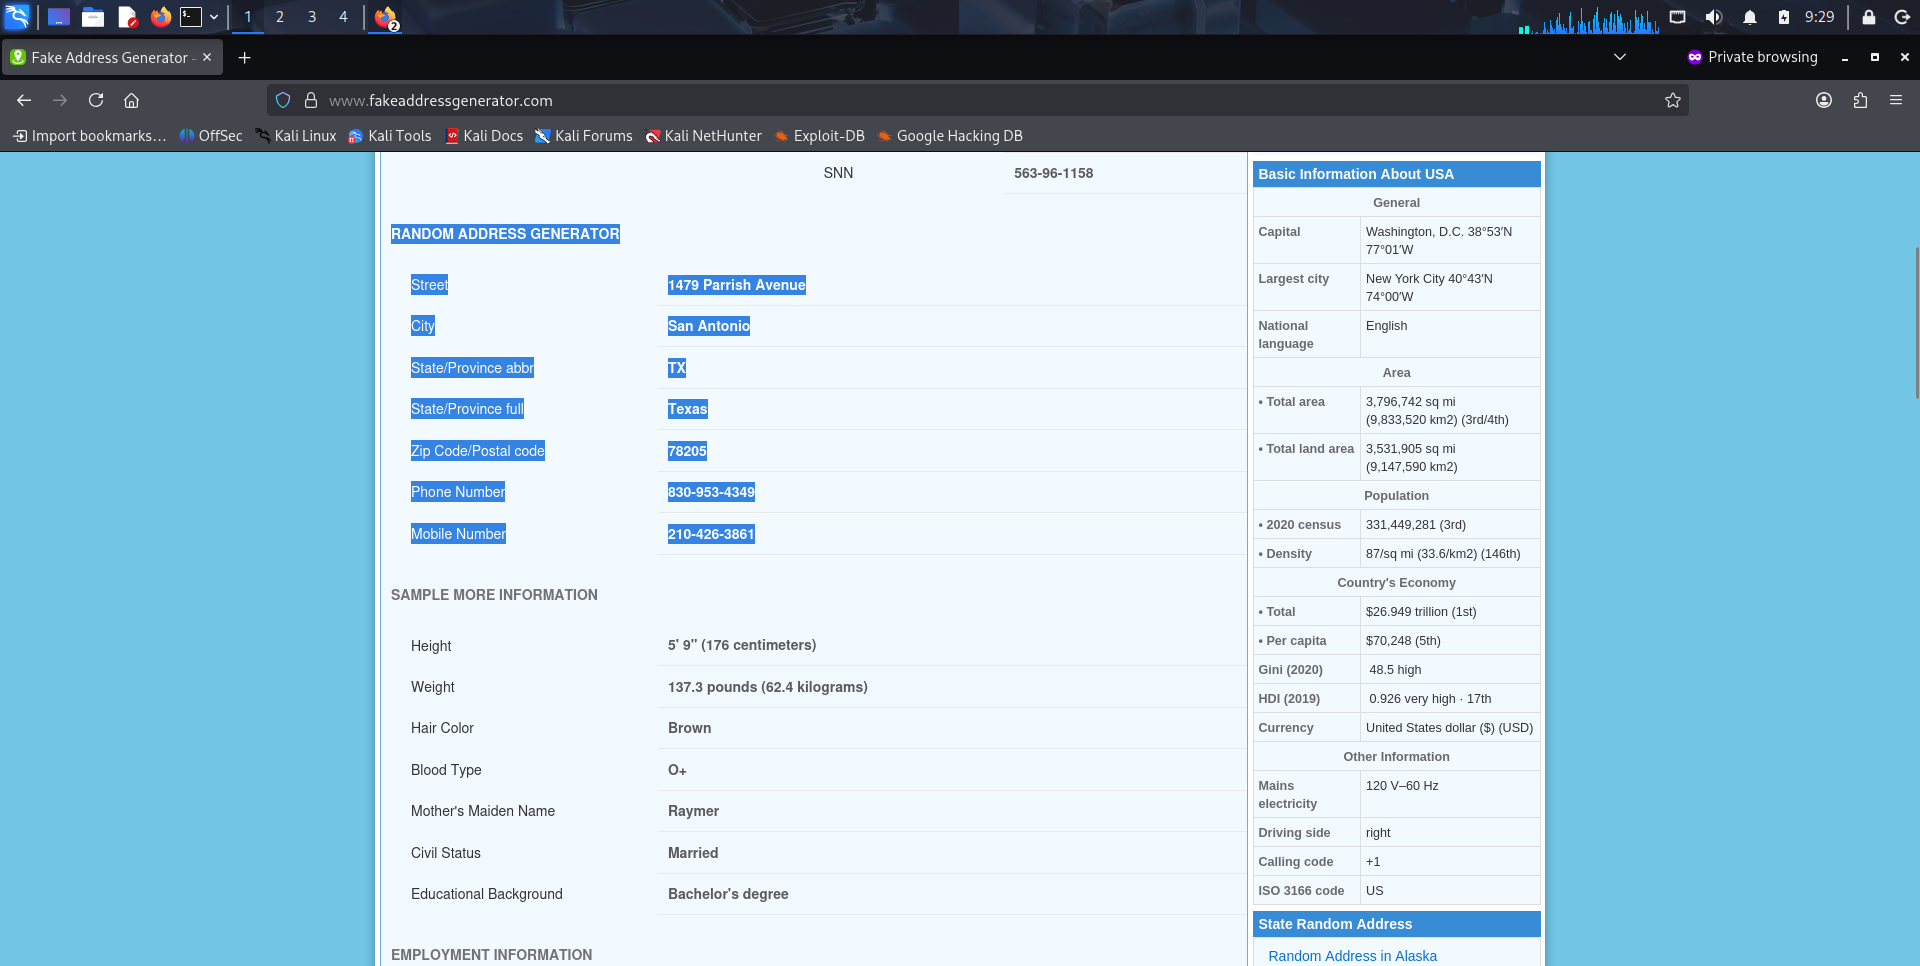Image resolution: width=1920 pixels, height=966 pixels.
Task: Open the terminal emulator icon in the top panel
Action: click(191, 17)
